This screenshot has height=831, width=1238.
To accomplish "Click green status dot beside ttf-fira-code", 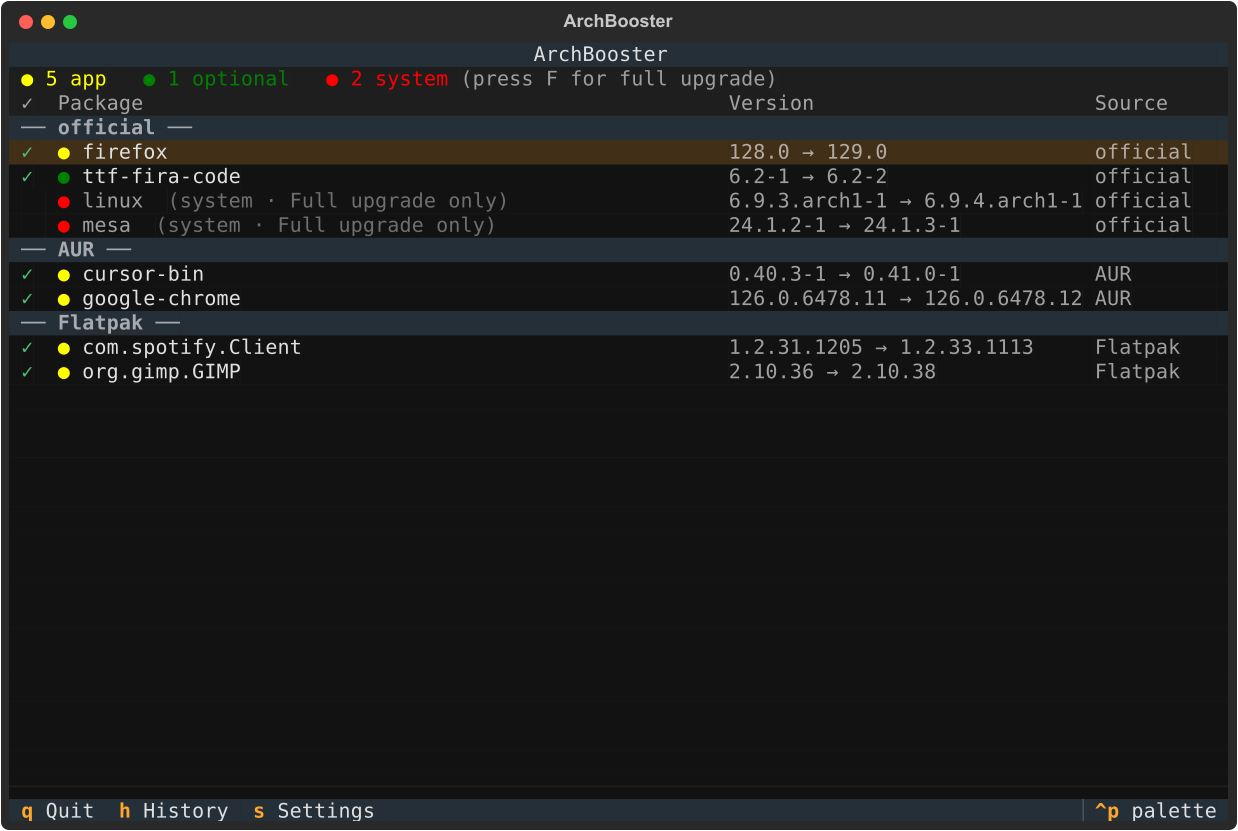I will pos(64,177).
